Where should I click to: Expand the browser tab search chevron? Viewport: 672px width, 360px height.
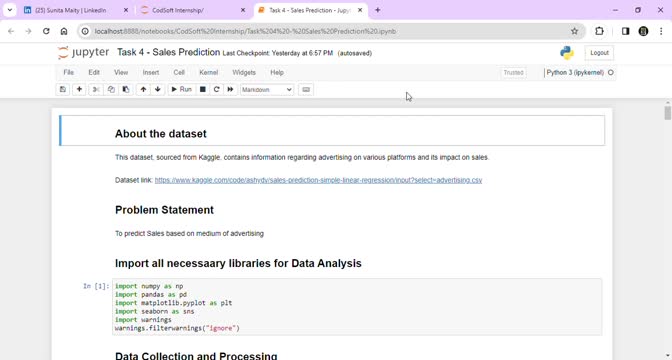tap(9, 10)
